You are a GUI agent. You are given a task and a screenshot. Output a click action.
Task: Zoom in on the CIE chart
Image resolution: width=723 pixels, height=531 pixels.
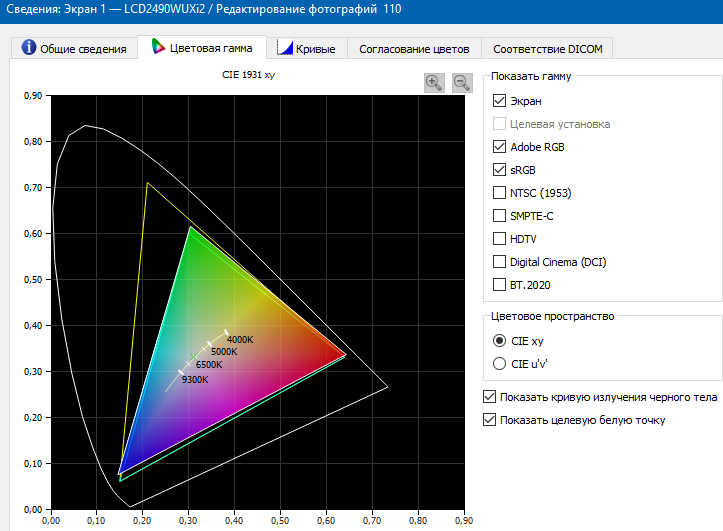(x=434, y=83)
